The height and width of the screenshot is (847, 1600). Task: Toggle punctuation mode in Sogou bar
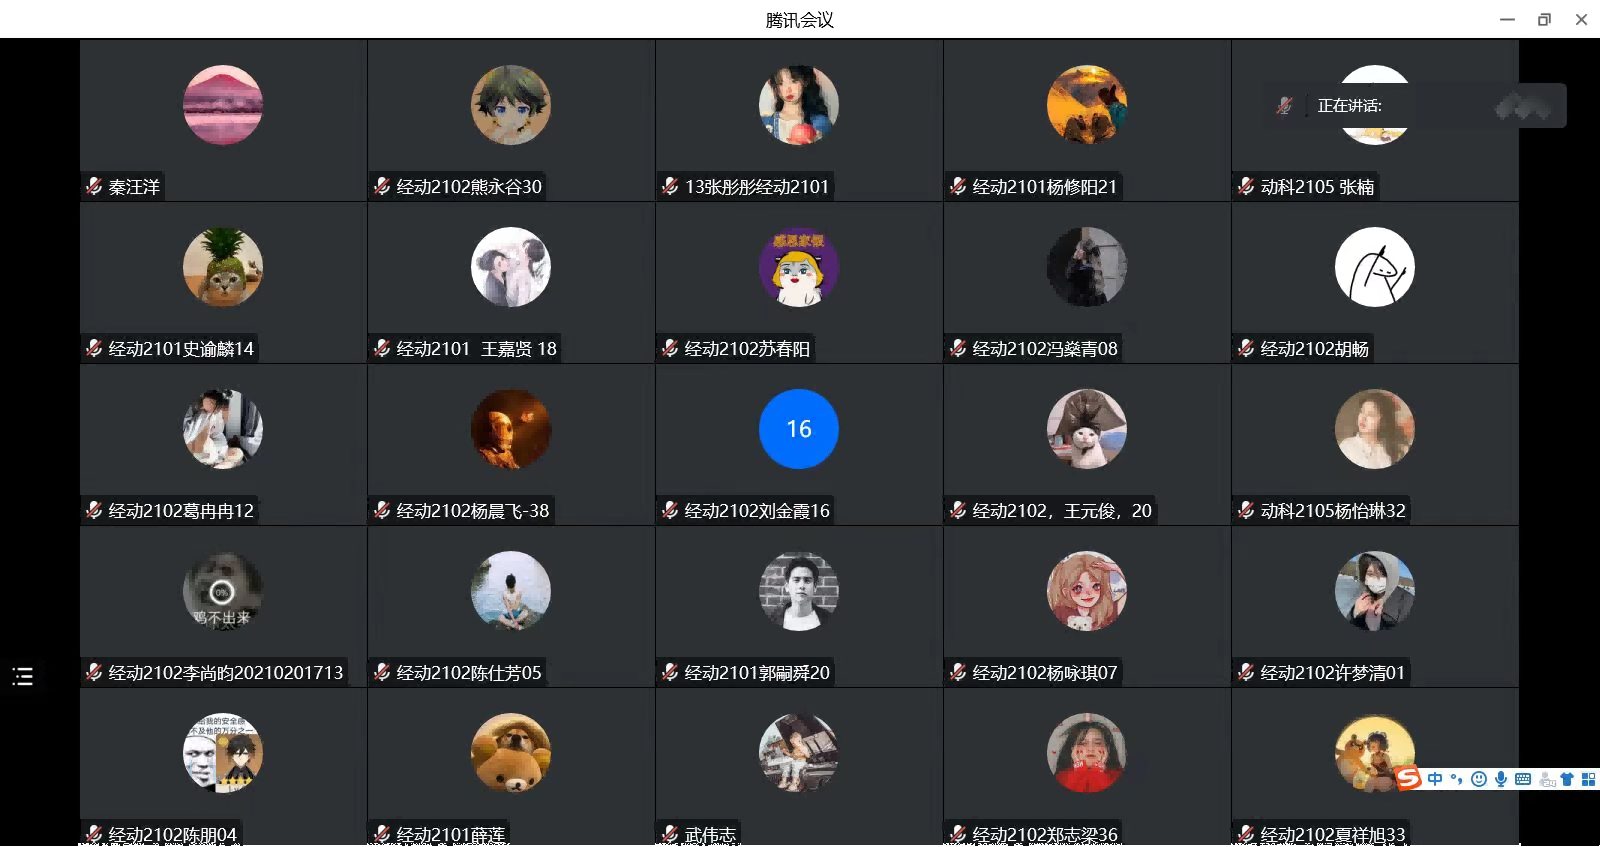[x=1457, y=779]
